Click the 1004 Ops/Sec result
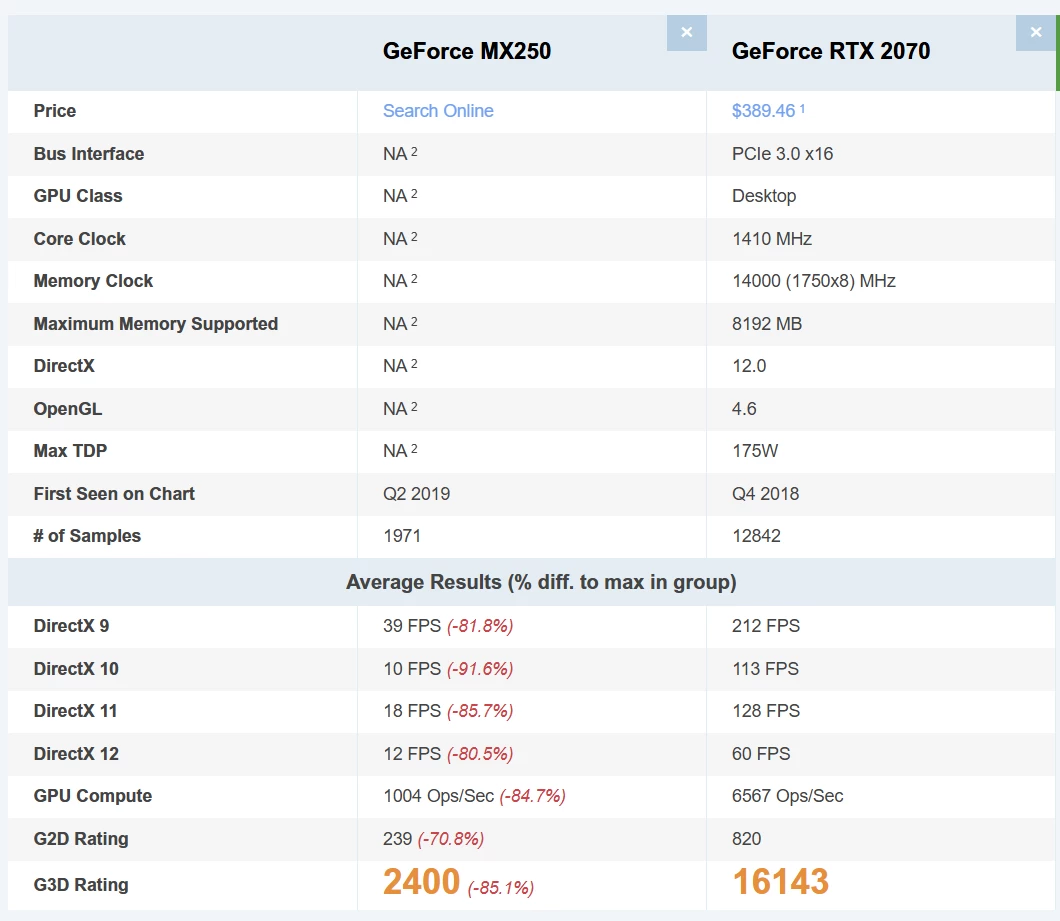This screenshot has width=1060, height=921. click(x=474, y=796)
